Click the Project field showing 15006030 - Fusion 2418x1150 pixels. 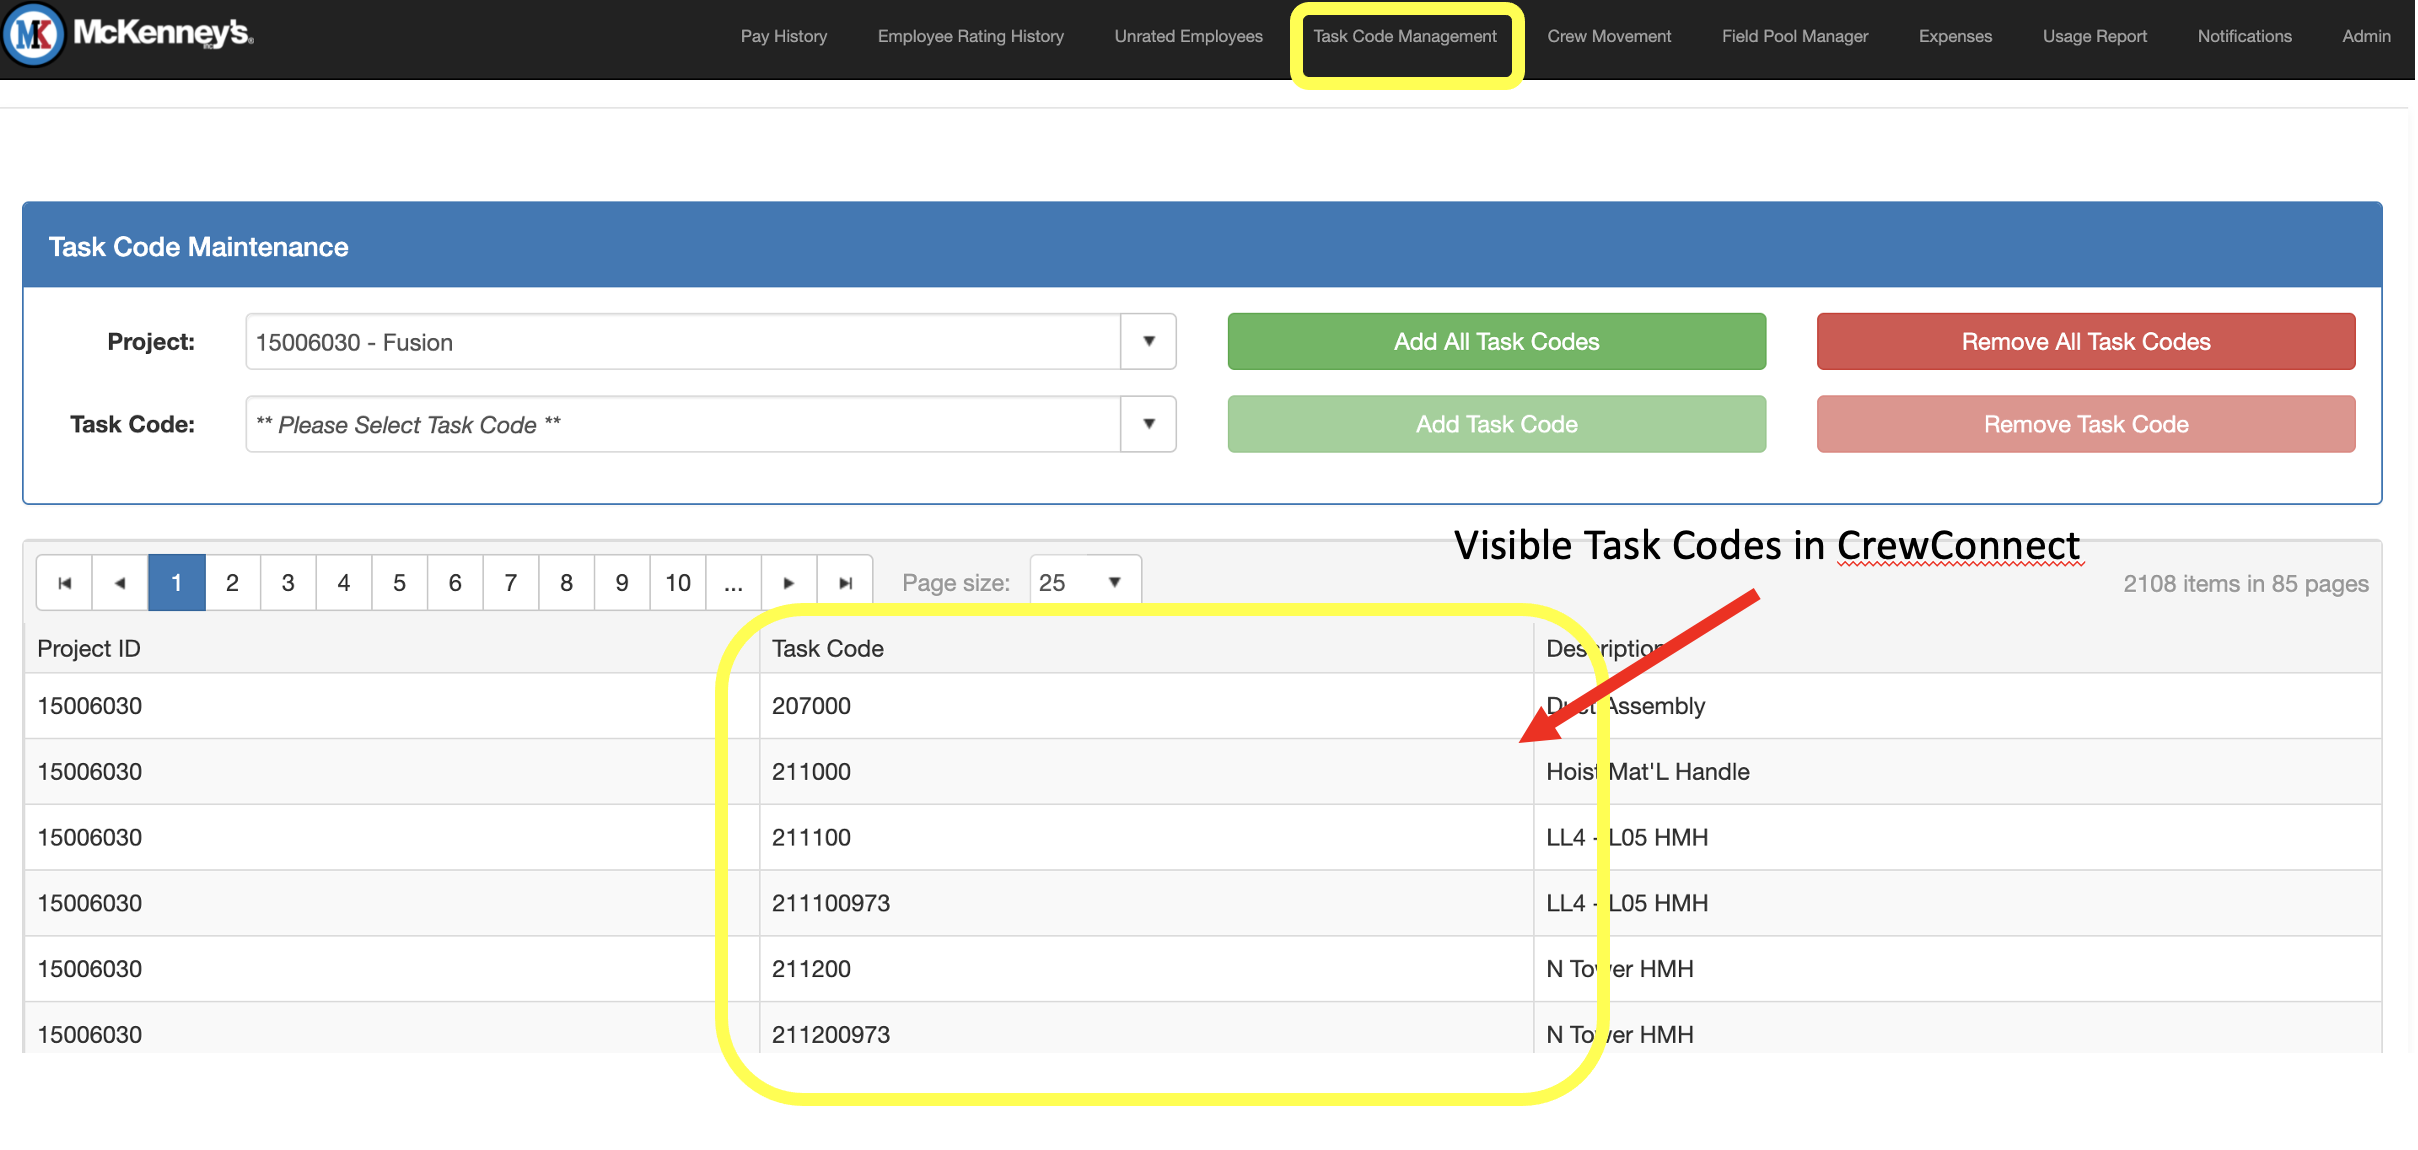point(682,342)
